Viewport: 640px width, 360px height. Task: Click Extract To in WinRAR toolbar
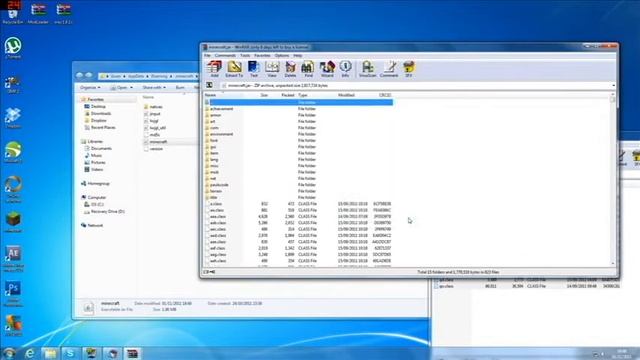point(234,69)
